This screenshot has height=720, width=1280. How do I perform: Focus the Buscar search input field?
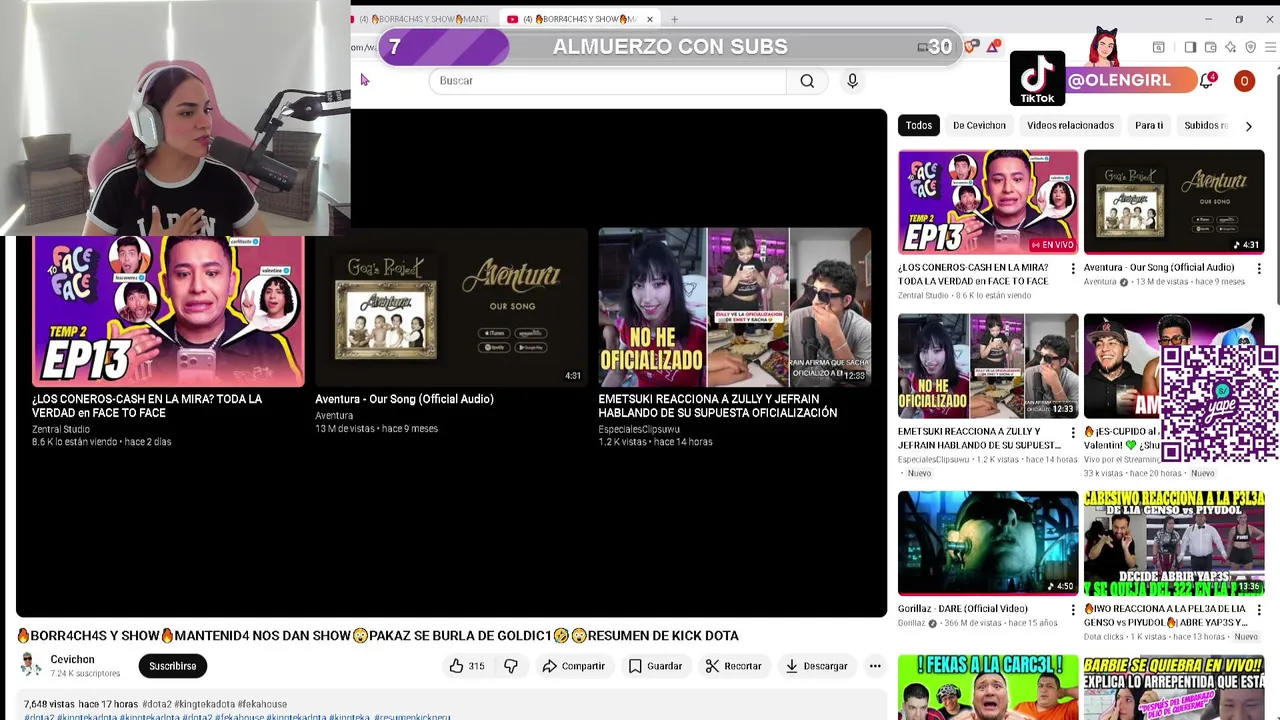point(608,81)
